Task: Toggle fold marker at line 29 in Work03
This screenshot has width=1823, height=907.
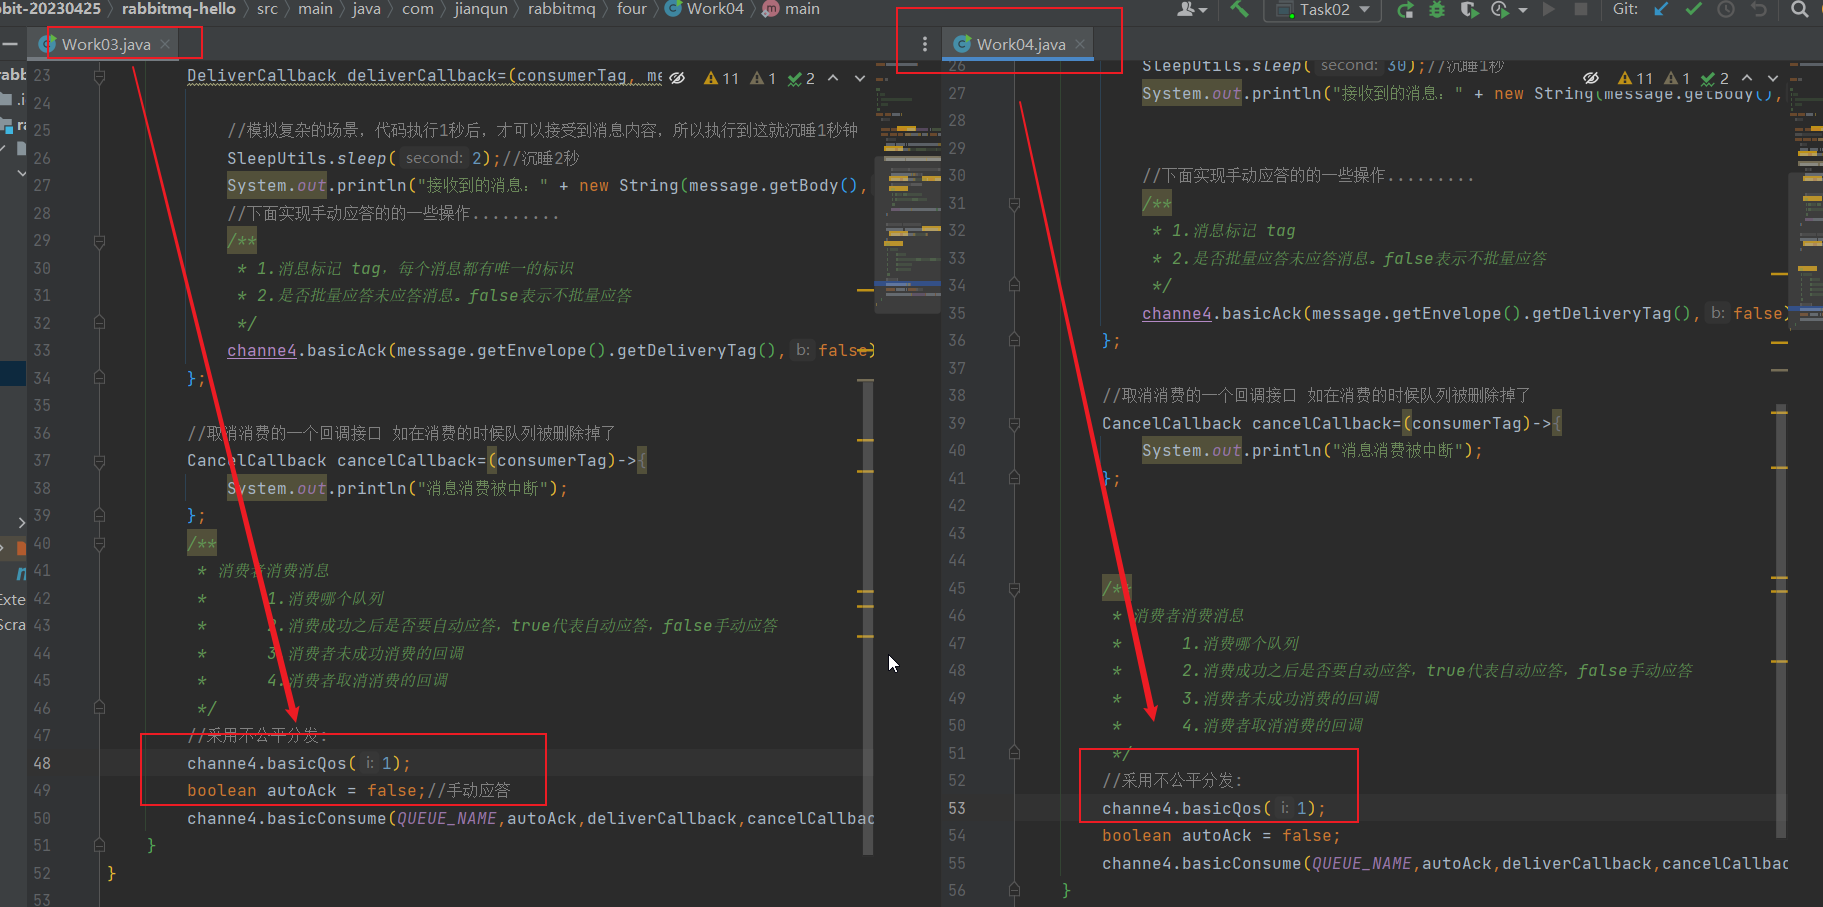Action: click(x=99, y=241)
